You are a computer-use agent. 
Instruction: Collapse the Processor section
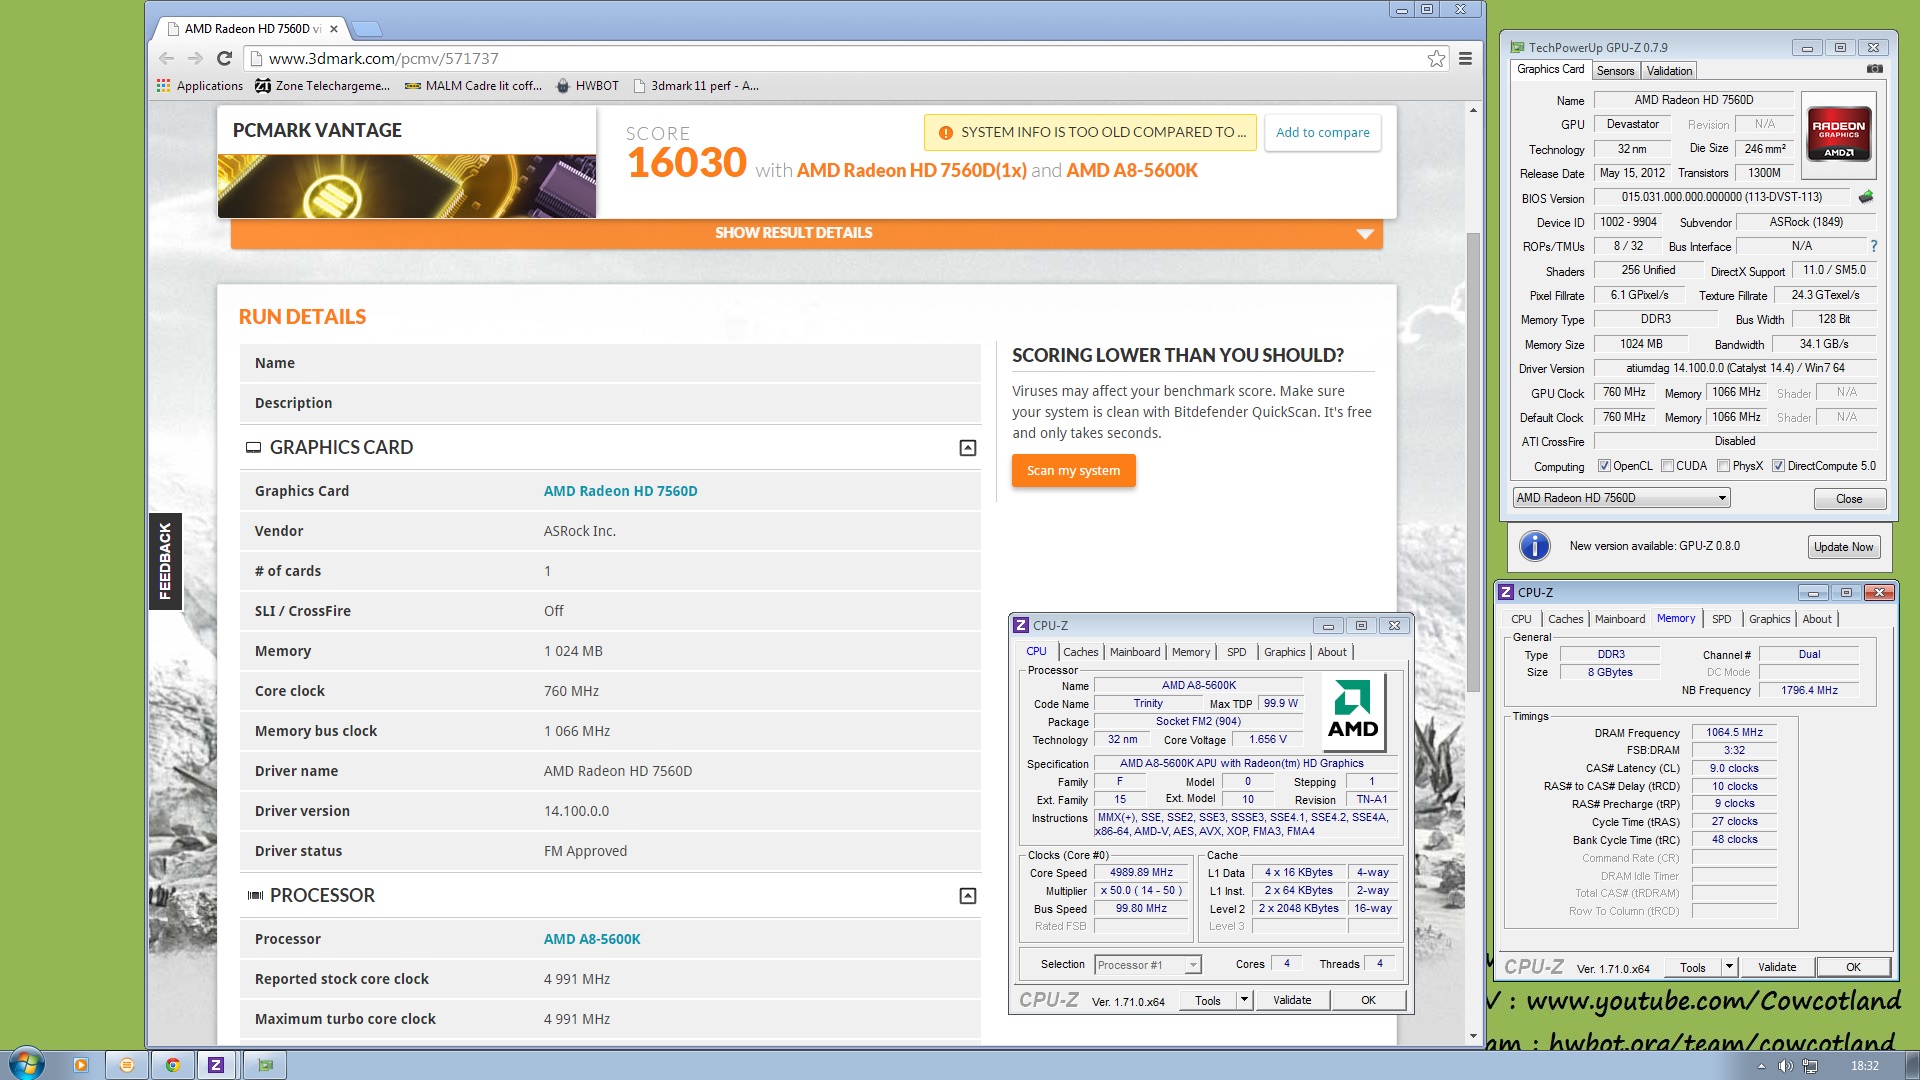(967, 896)
